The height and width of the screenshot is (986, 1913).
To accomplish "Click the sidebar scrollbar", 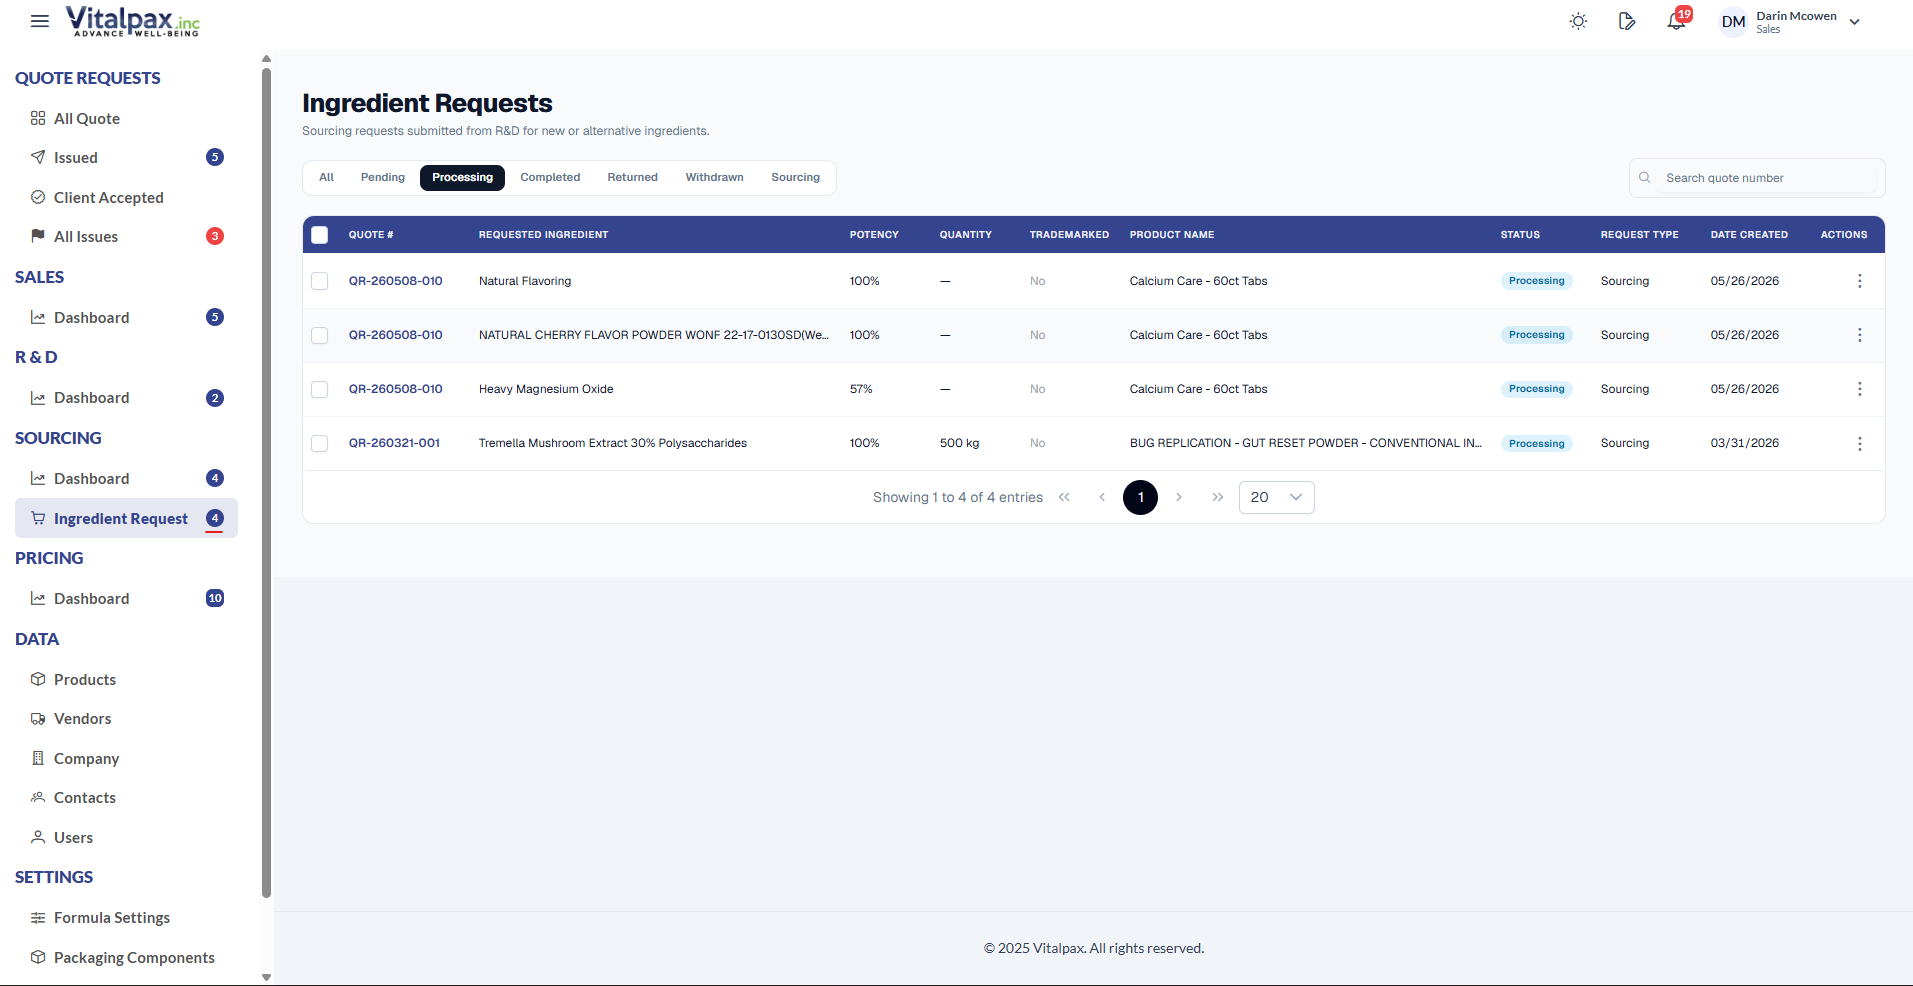I will coord(266,483).
